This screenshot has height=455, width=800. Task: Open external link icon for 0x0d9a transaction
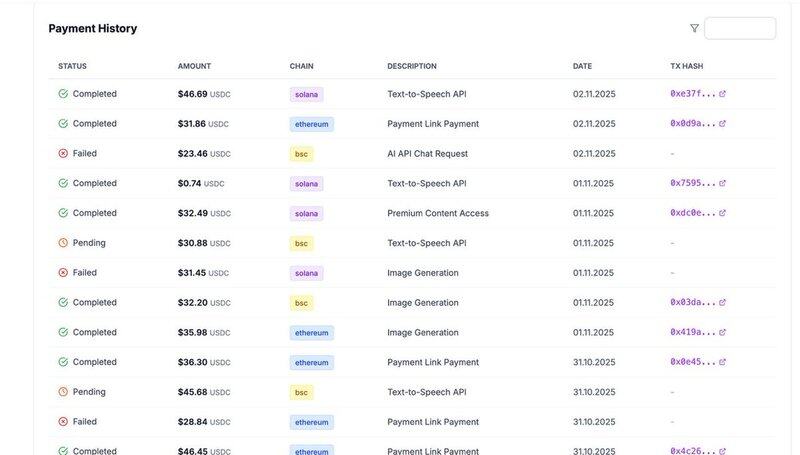coord(723,124)
